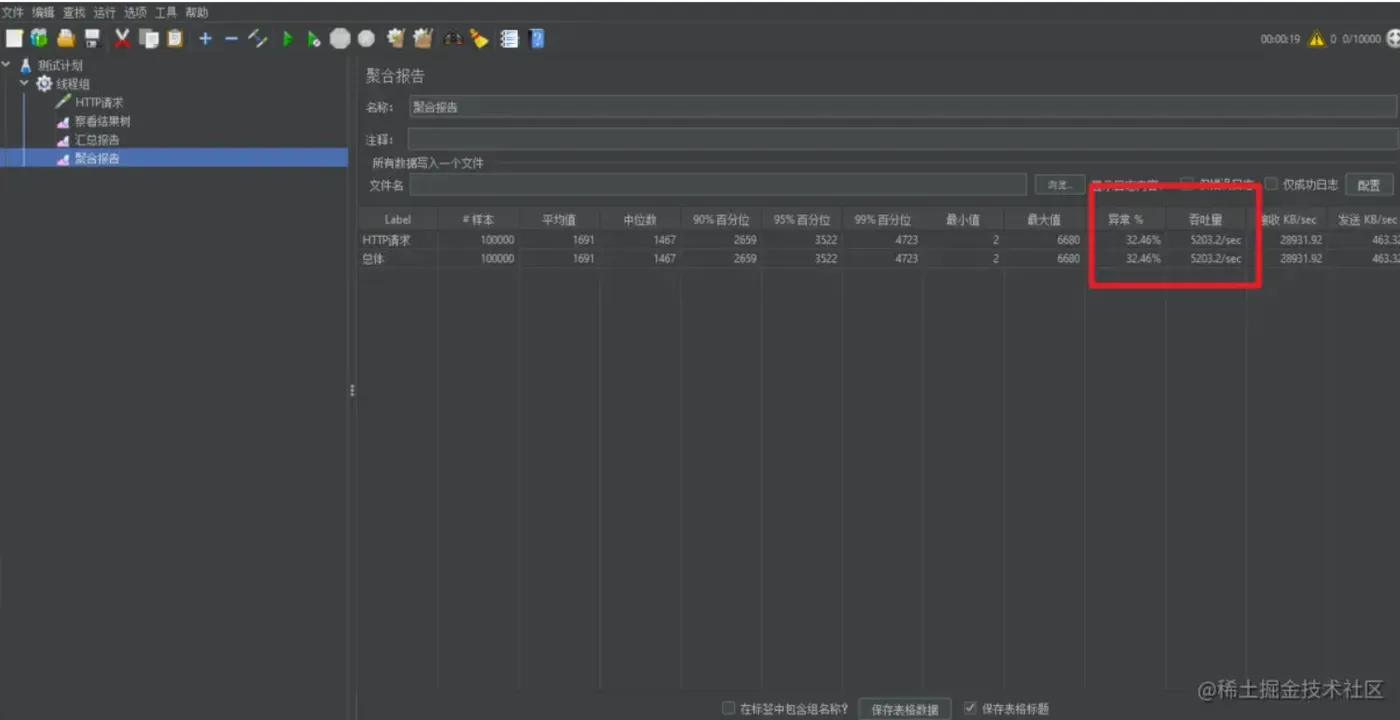Click the 异常 % column header
The height and width of the screenshot is (720, 1400).
click(1125, 219)
